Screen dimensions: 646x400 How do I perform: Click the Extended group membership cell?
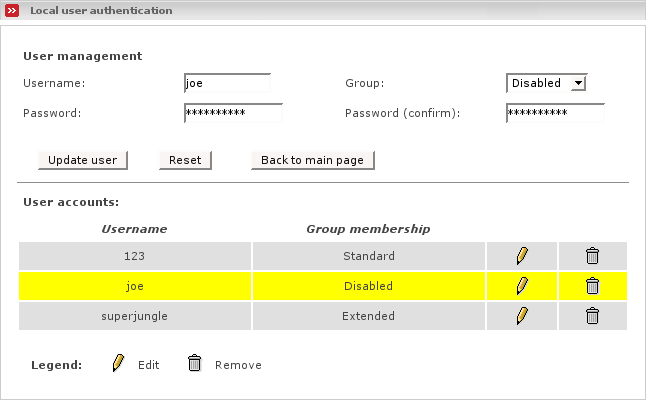coord(368,316)
